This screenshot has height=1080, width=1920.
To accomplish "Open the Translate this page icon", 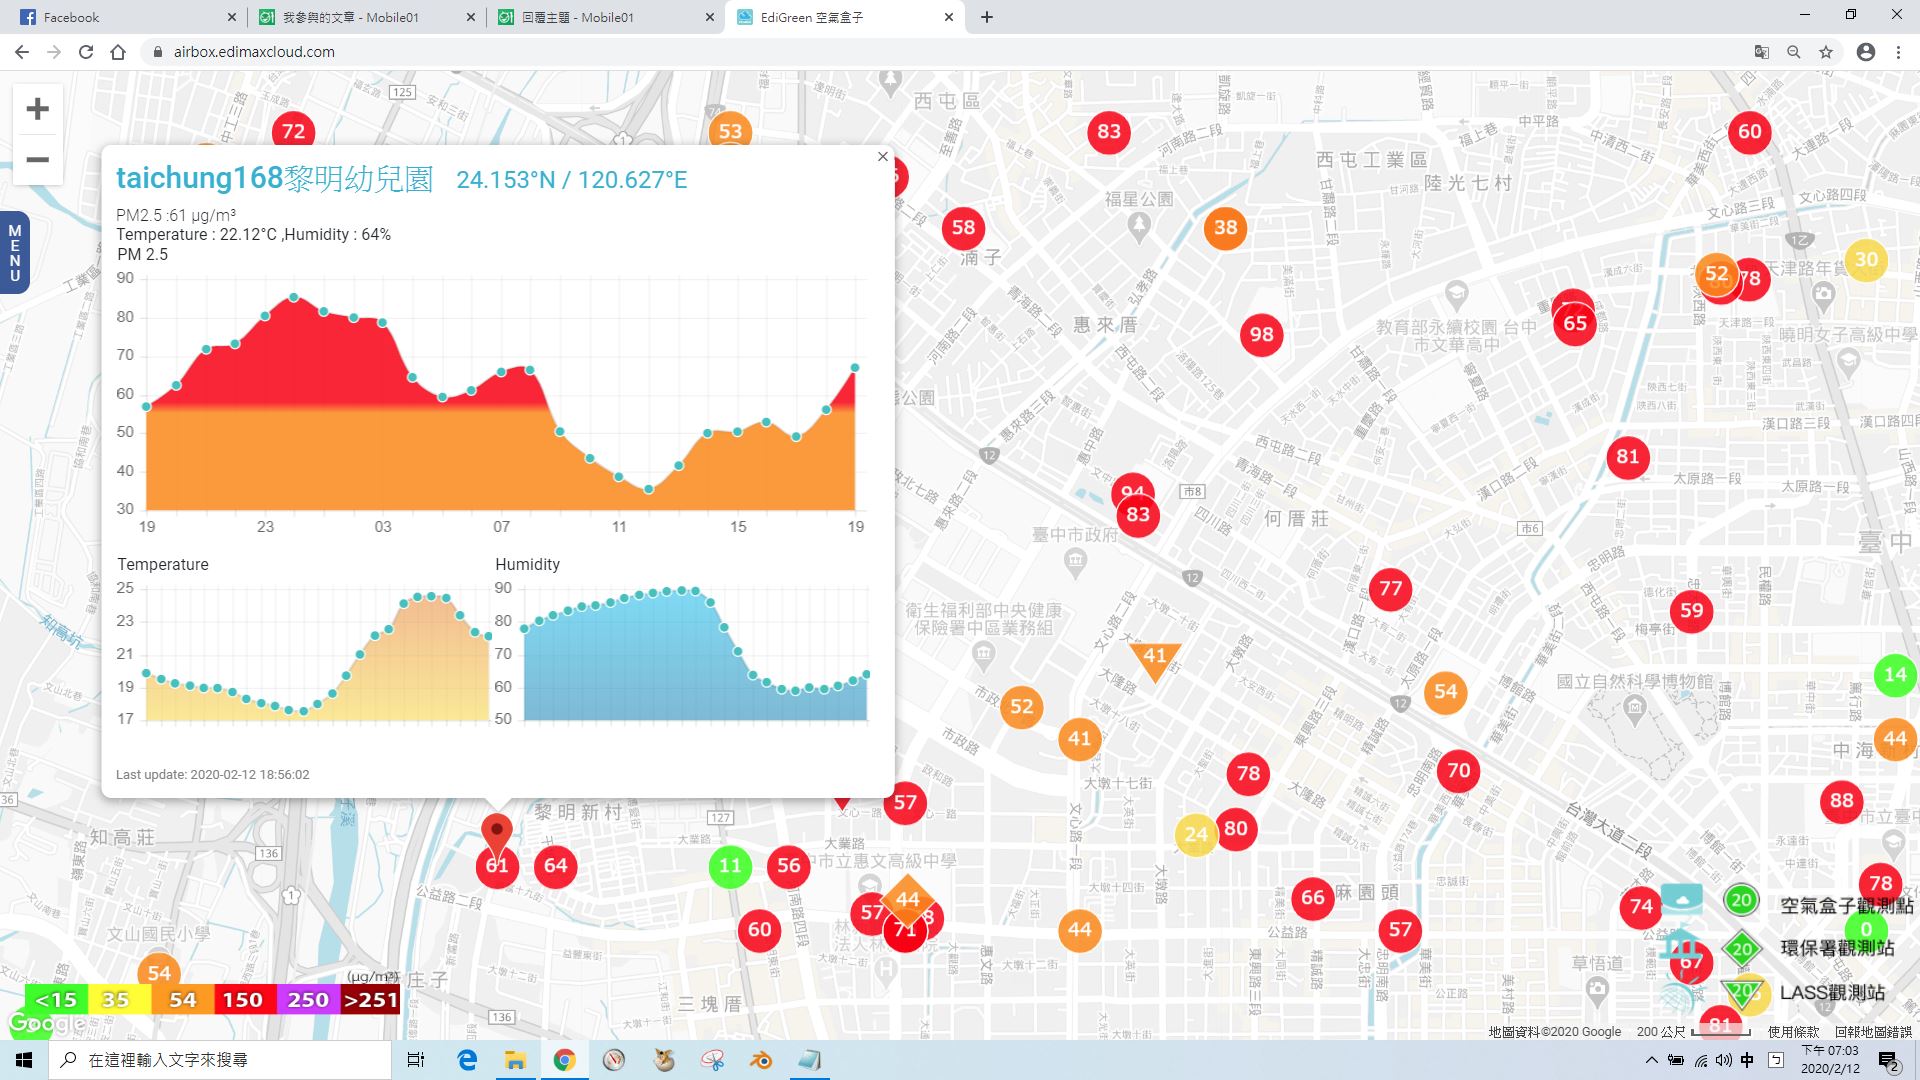I will tap(1762, 52).
